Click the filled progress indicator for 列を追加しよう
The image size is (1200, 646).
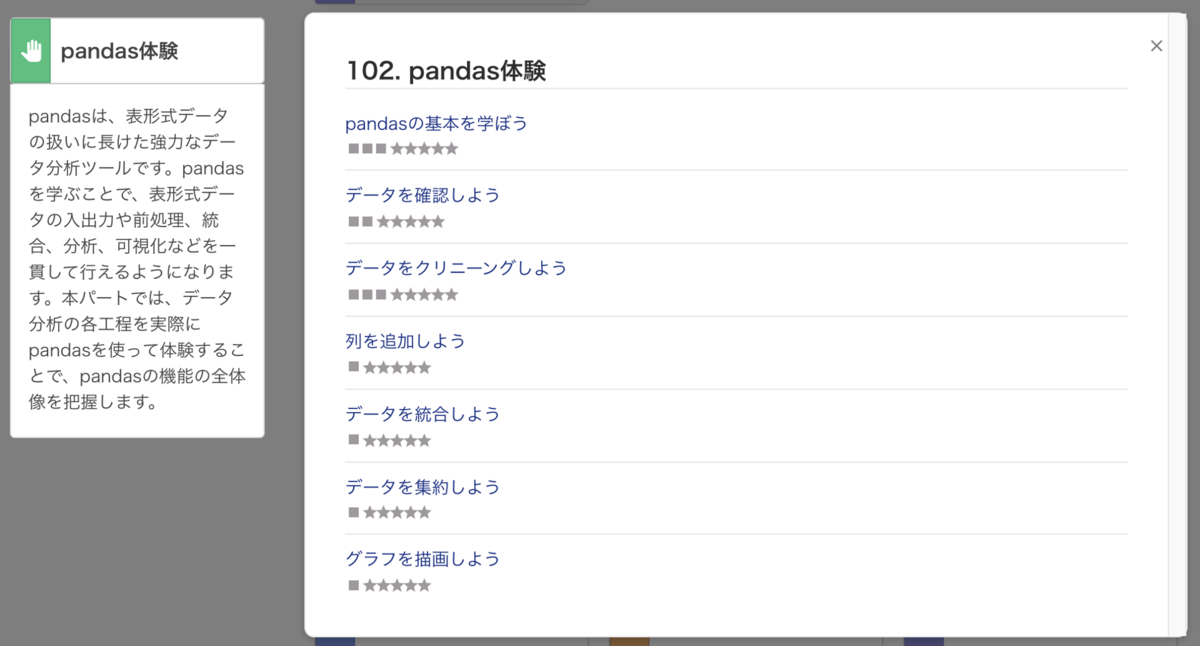coord(352,367)
